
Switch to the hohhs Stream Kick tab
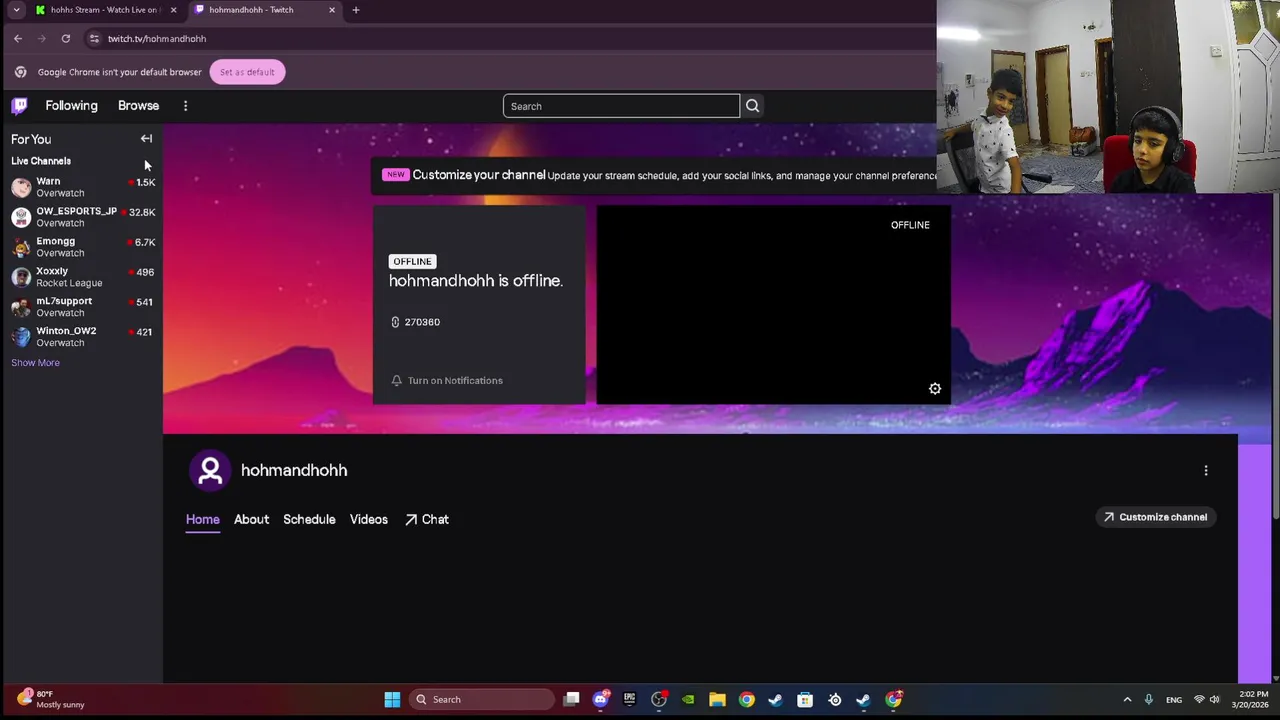[x=105, y=10]
